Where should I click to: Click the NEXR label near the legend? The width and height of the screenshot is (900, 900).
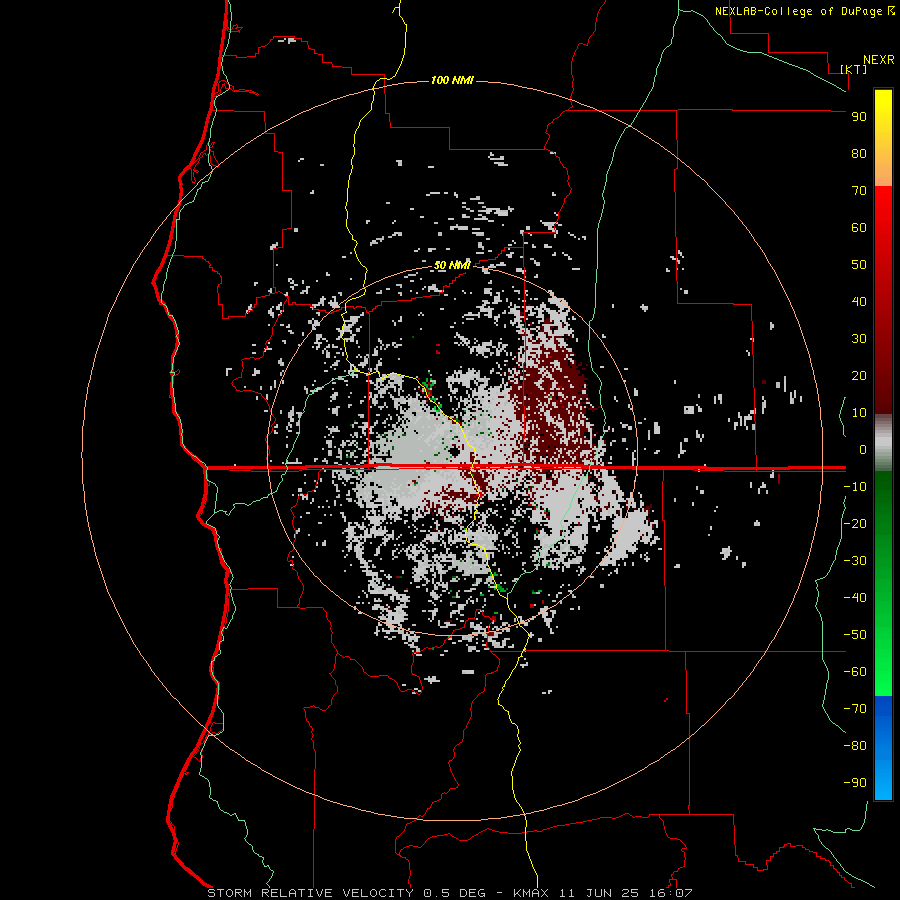[x=879, y=60]
